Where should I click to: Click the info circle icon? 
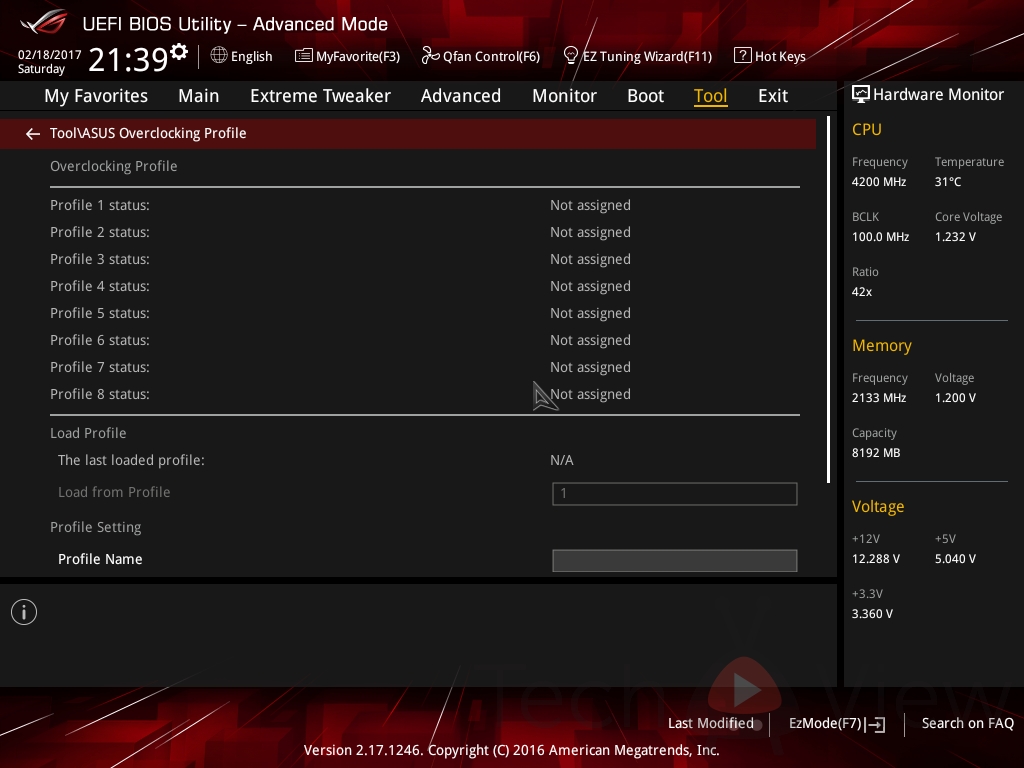(x=24, y=612)
